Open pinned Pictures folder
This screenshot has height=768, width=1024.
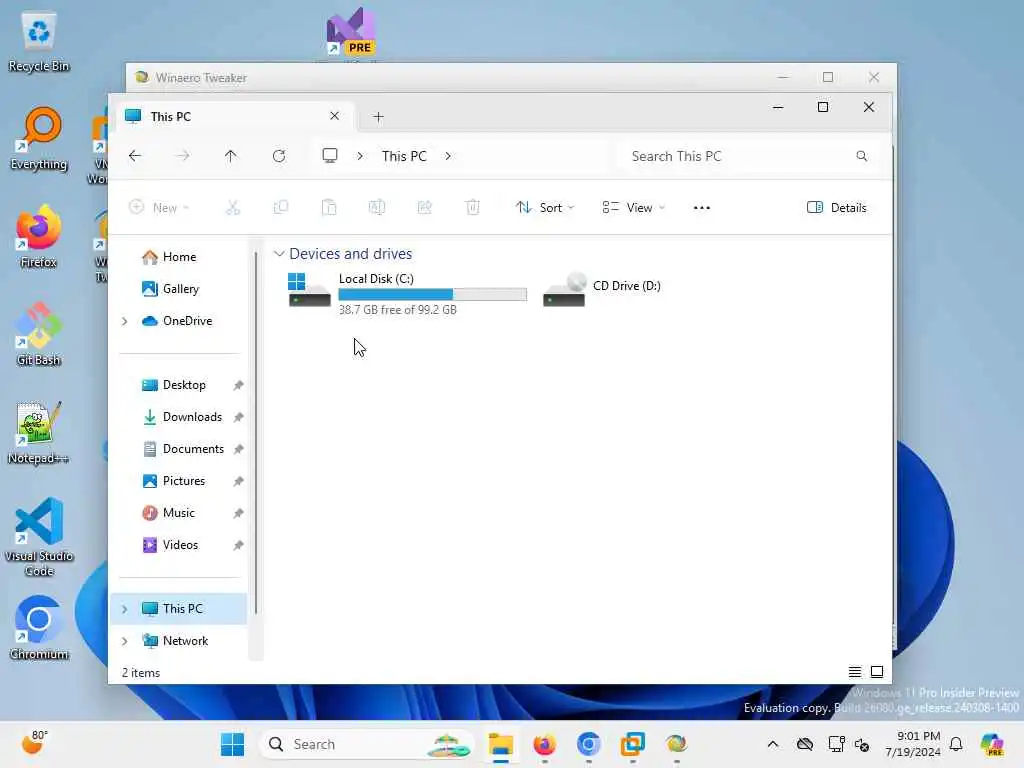tap(184, 481)
